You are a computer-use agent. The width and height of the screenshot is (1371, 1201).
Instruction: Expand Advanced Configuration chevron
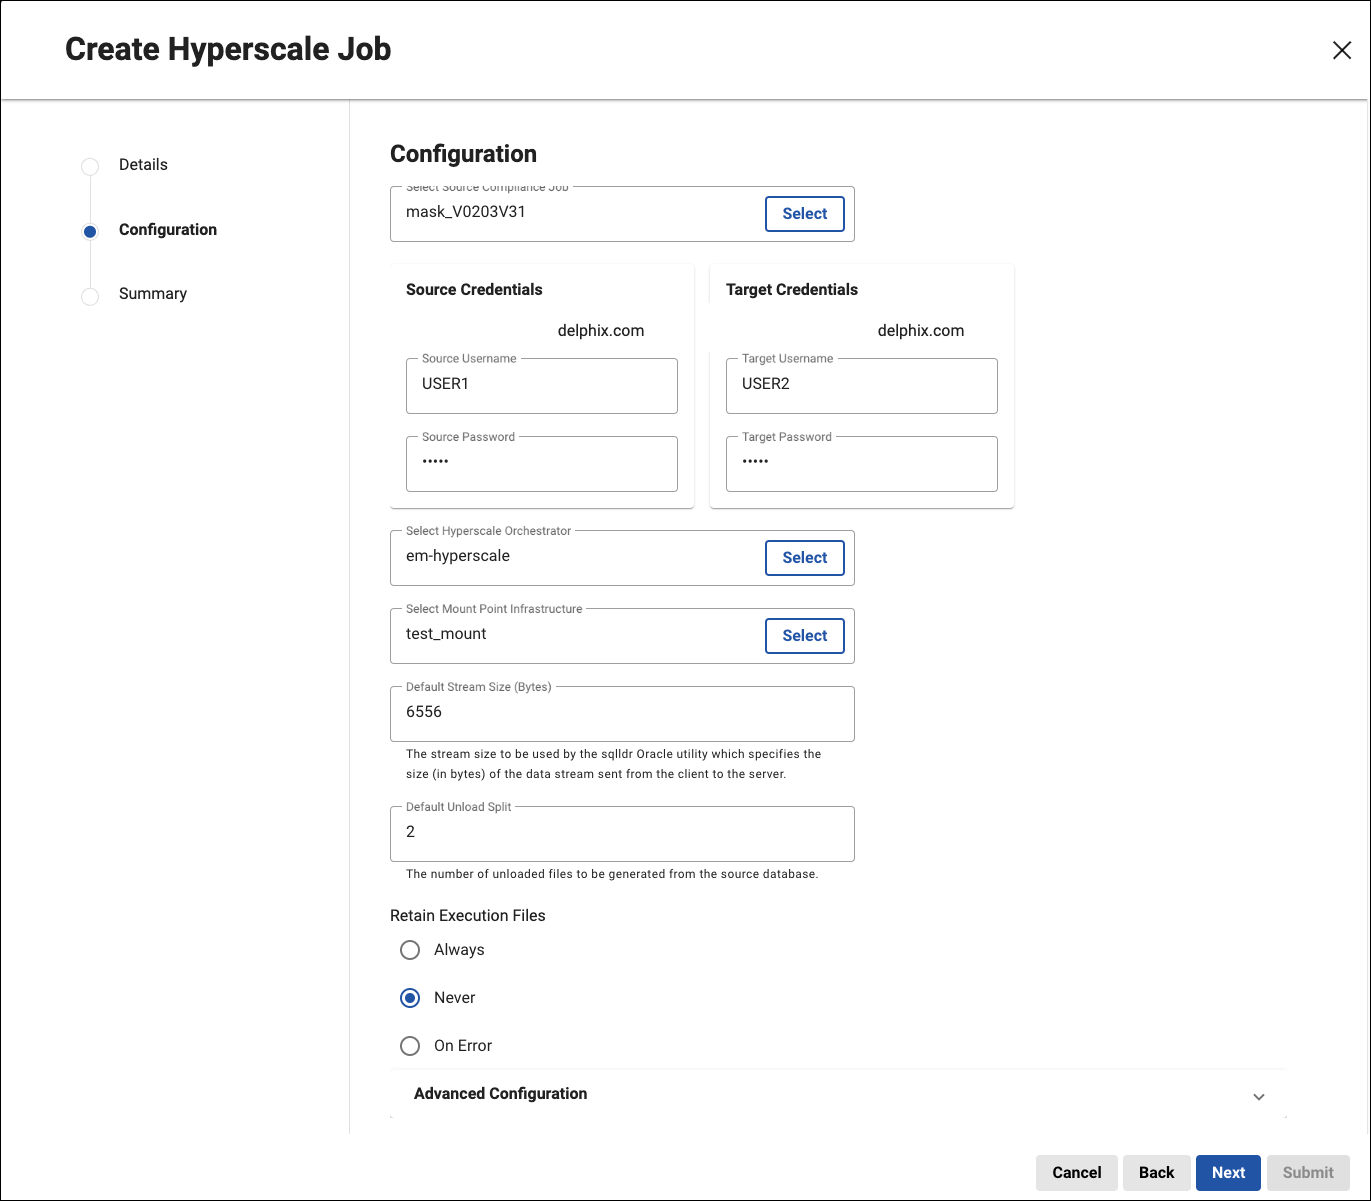point(1258,1097)
